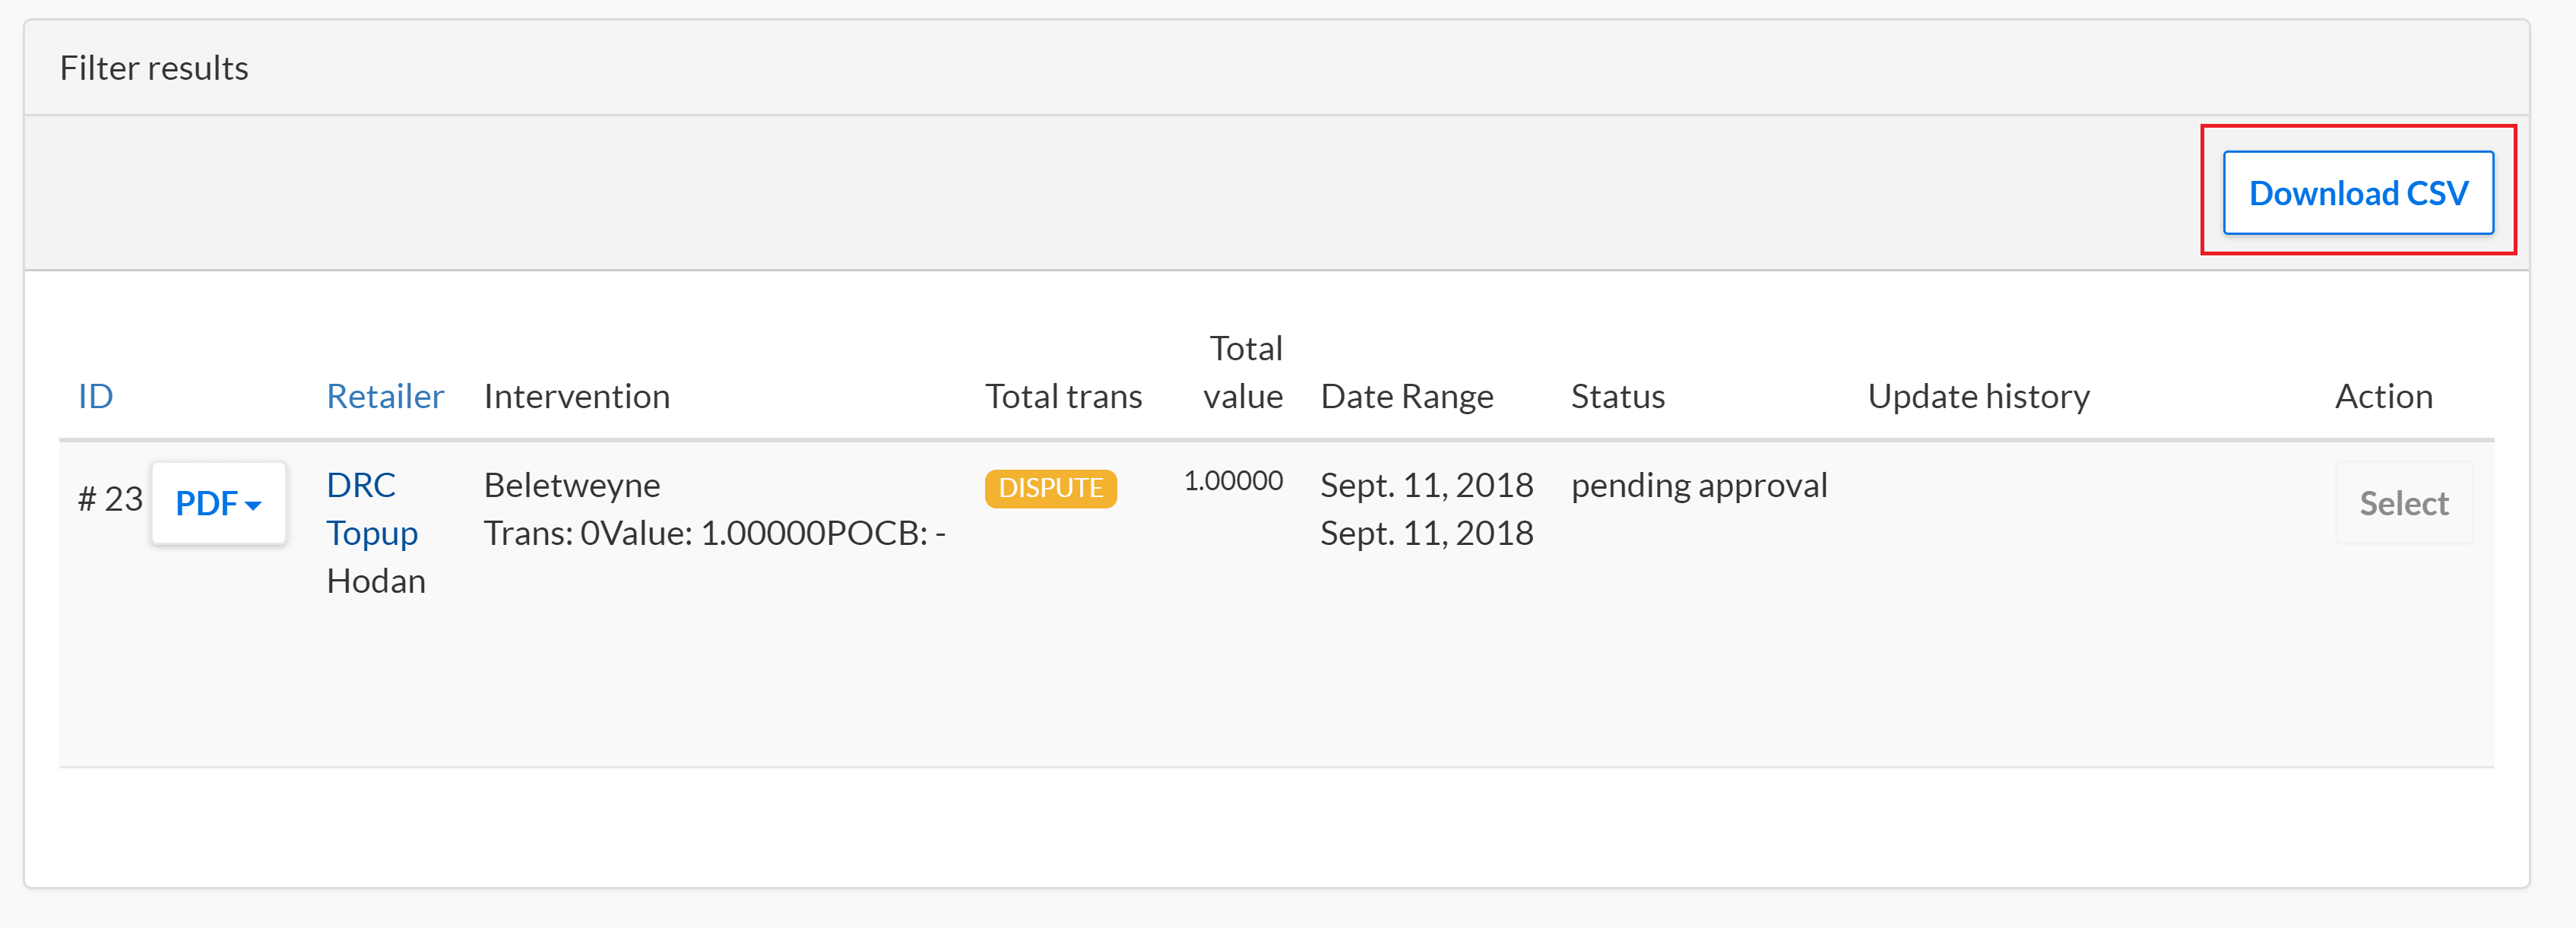
Task: Click the Select action button
Action: click(x=2403, y=503)
